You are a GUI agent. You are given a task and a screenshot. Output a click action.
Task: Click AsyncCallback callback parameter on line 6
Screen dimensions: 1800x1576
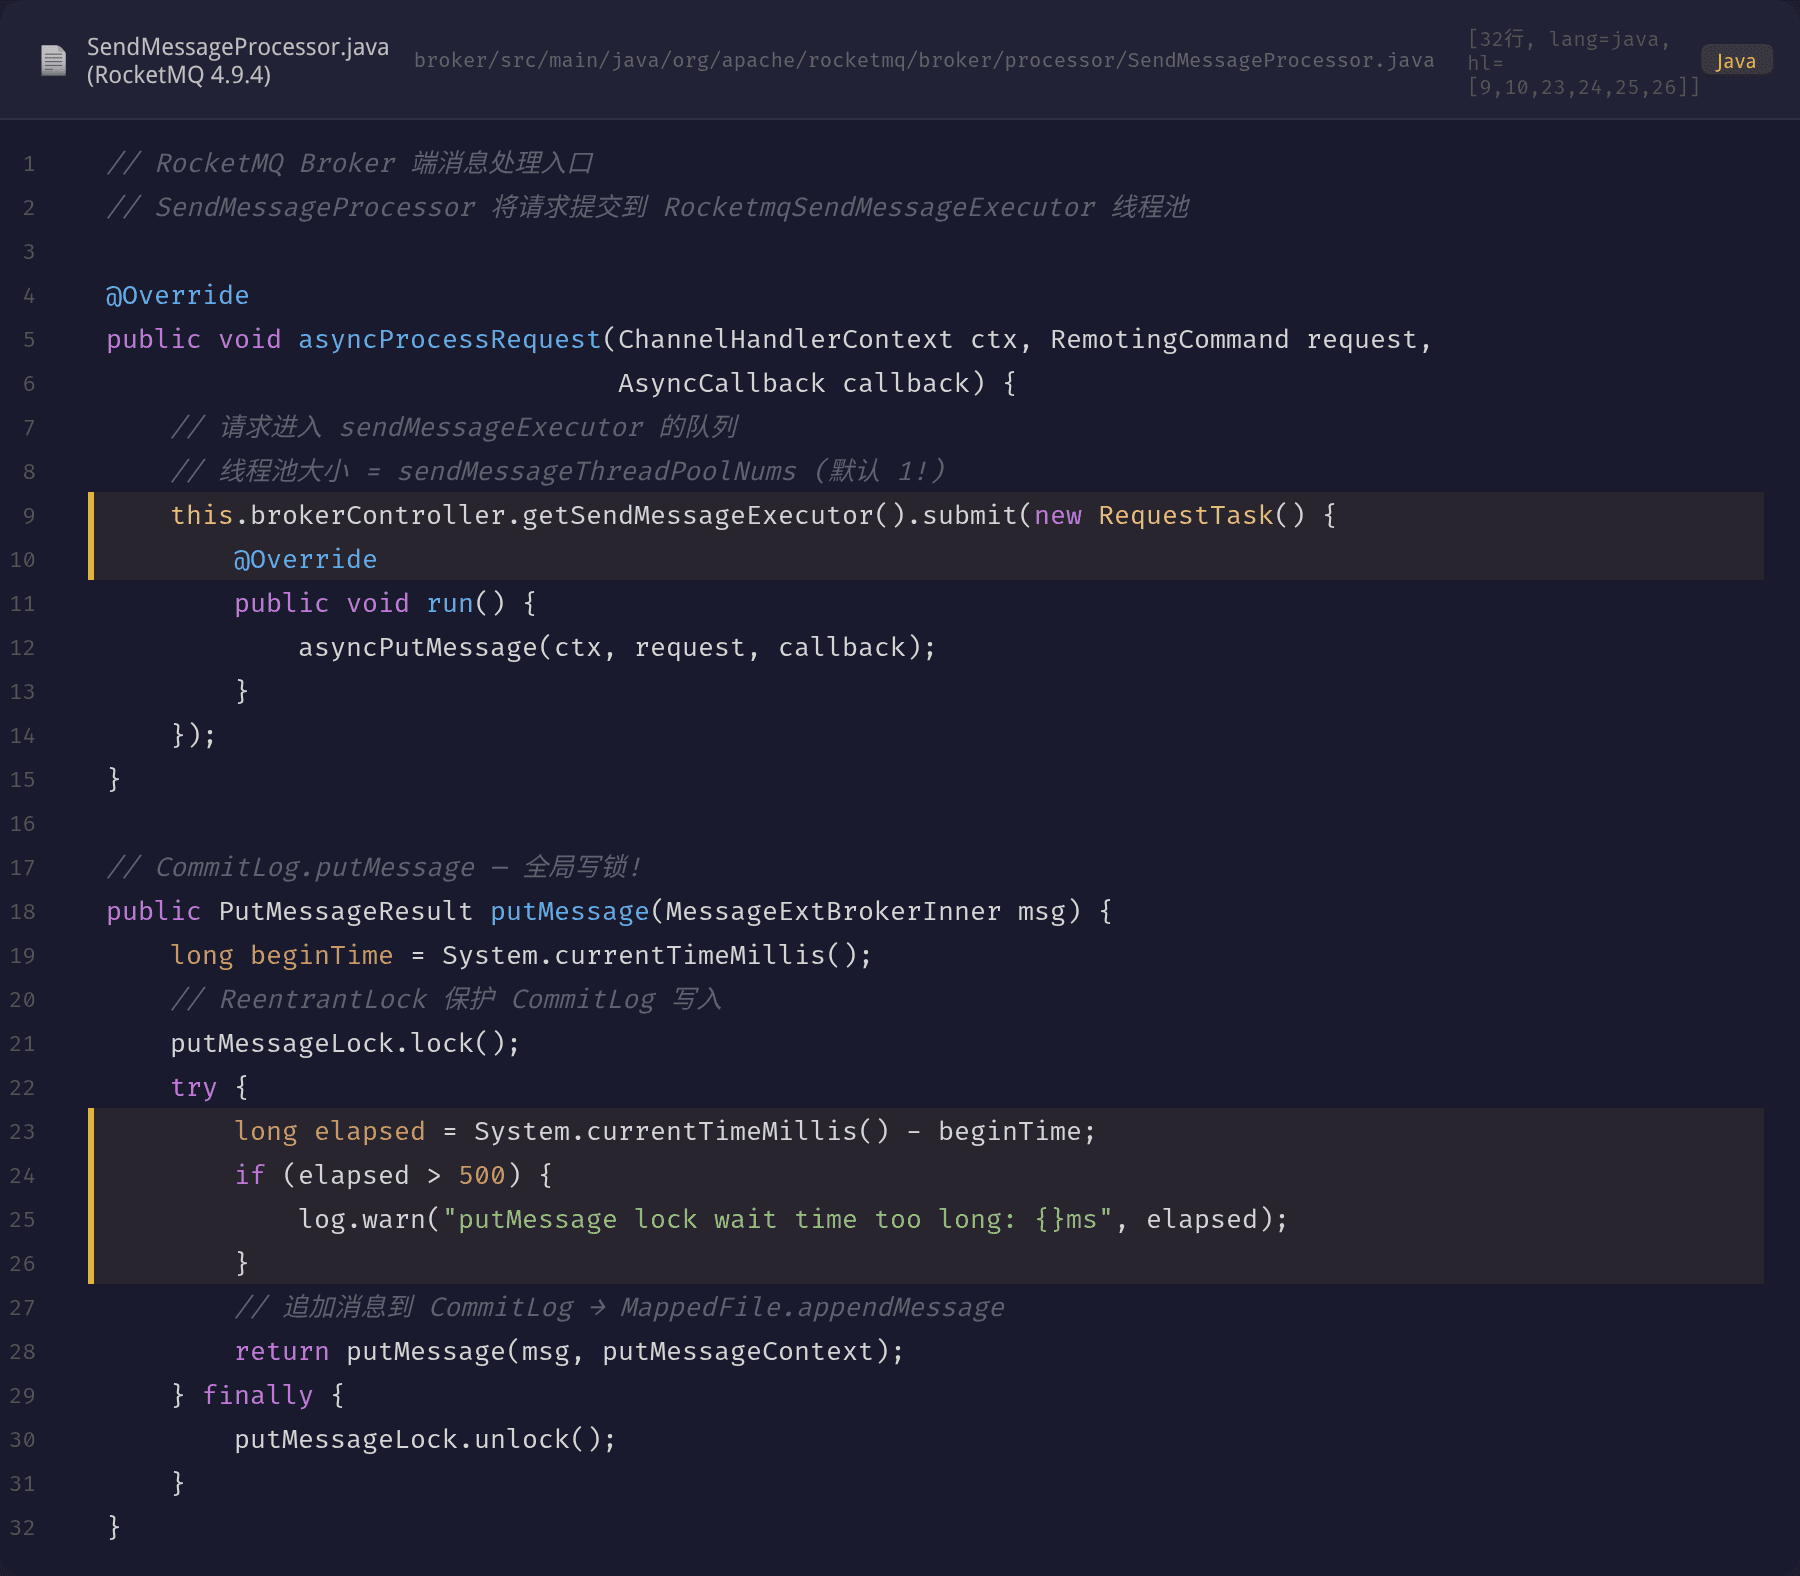[801, 384]
